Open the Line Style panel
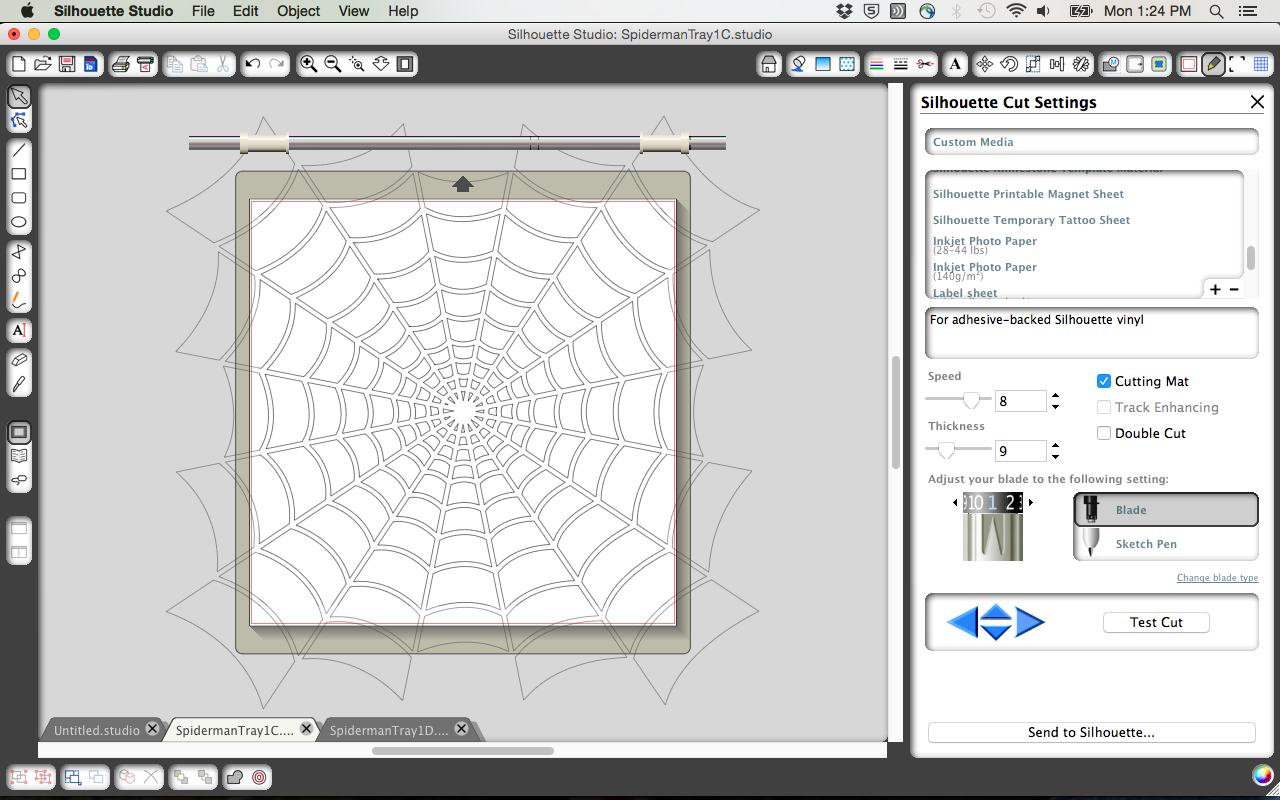Screen dimensions: 1280x800 coord(901,64)
